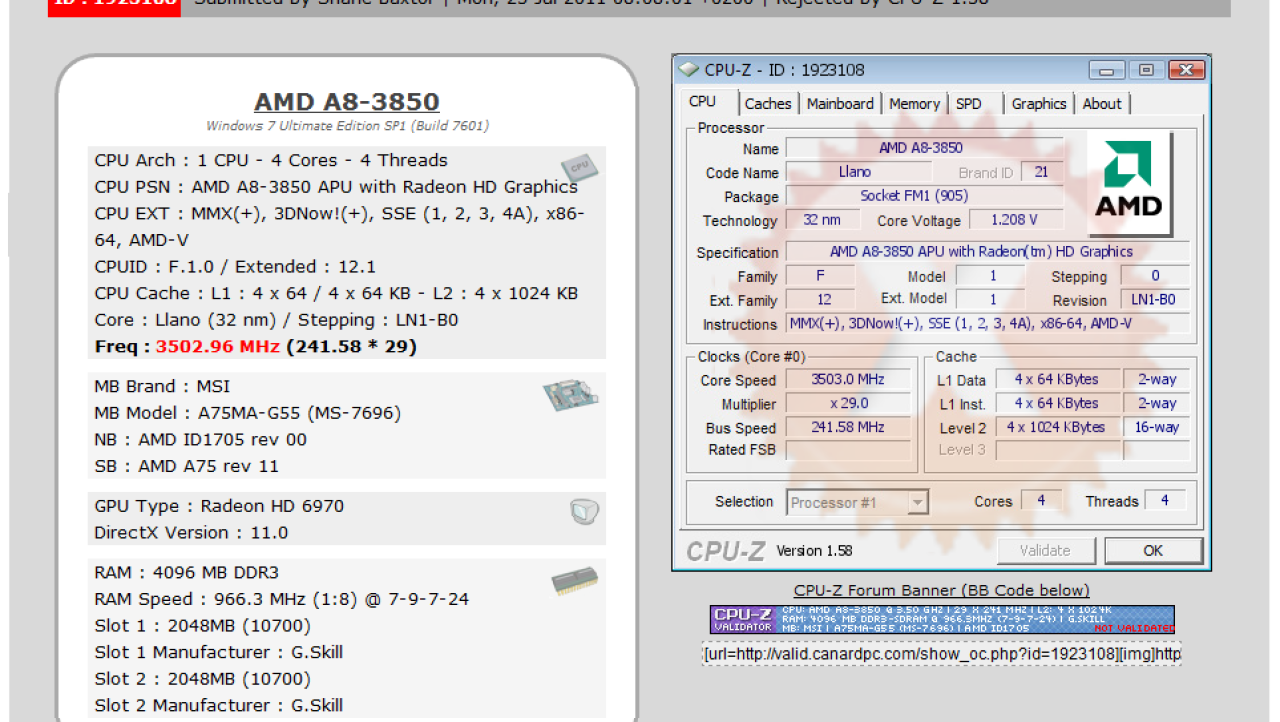1280x722 pixels.
Task: Click the Core Voltage field 1.208 V
Action: 1014,220
